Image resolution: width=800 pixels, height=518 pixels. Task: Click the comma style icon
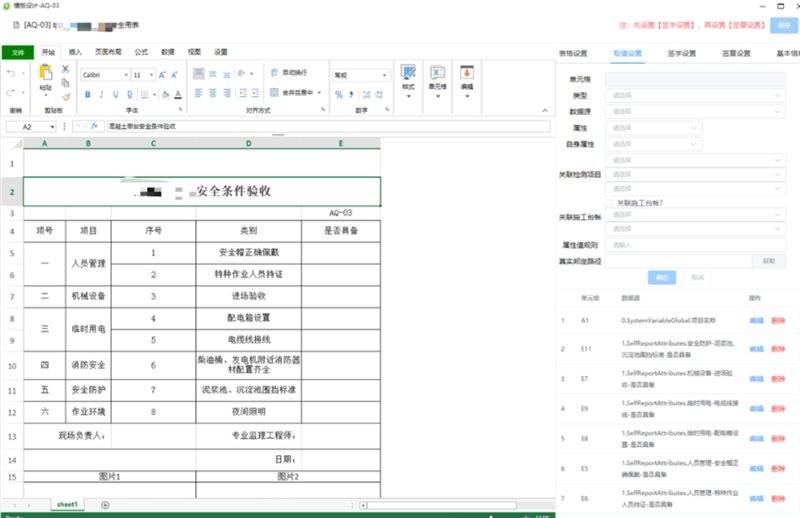[x=351, y=94]
